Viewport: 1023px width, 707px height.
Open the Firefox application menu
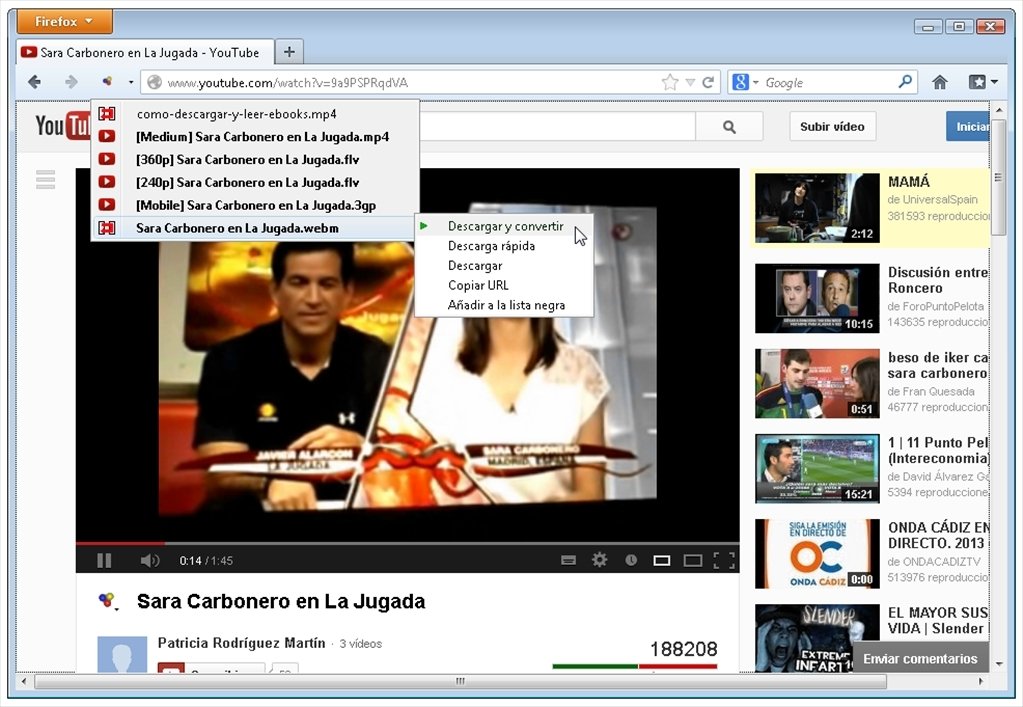(64, 22)
